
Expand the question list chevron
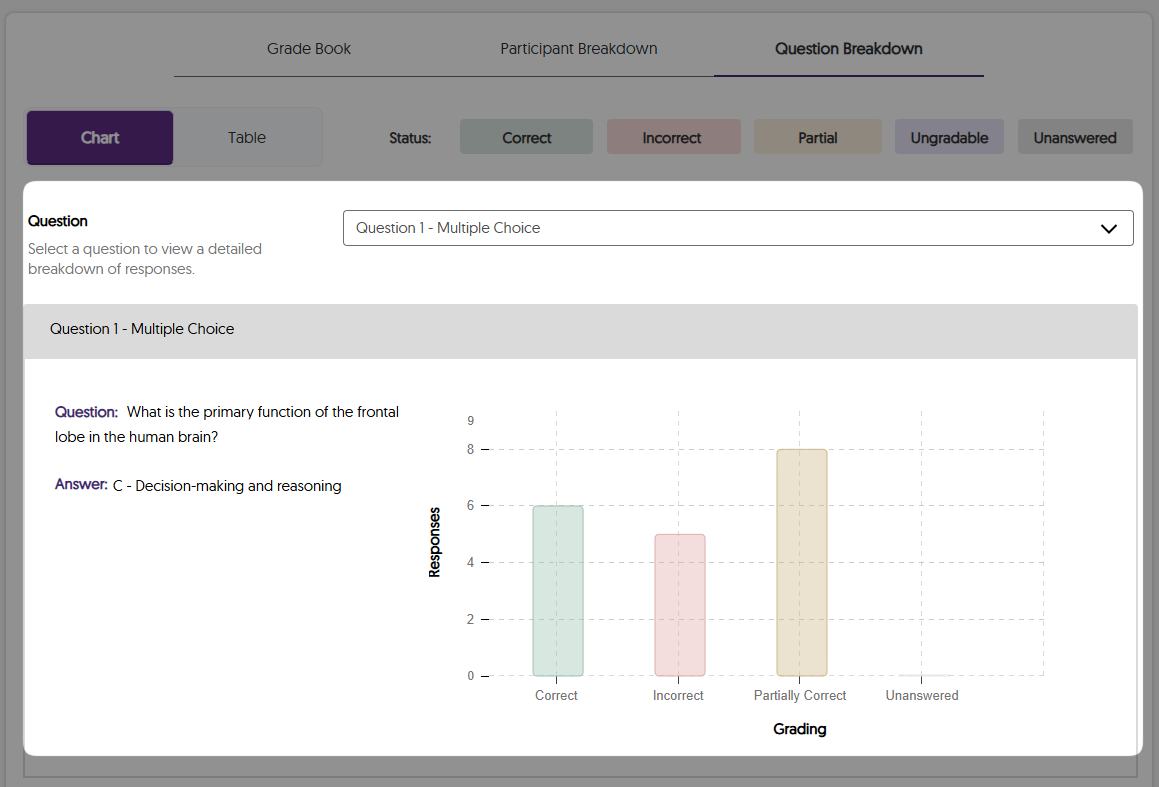click(1108, 227)
